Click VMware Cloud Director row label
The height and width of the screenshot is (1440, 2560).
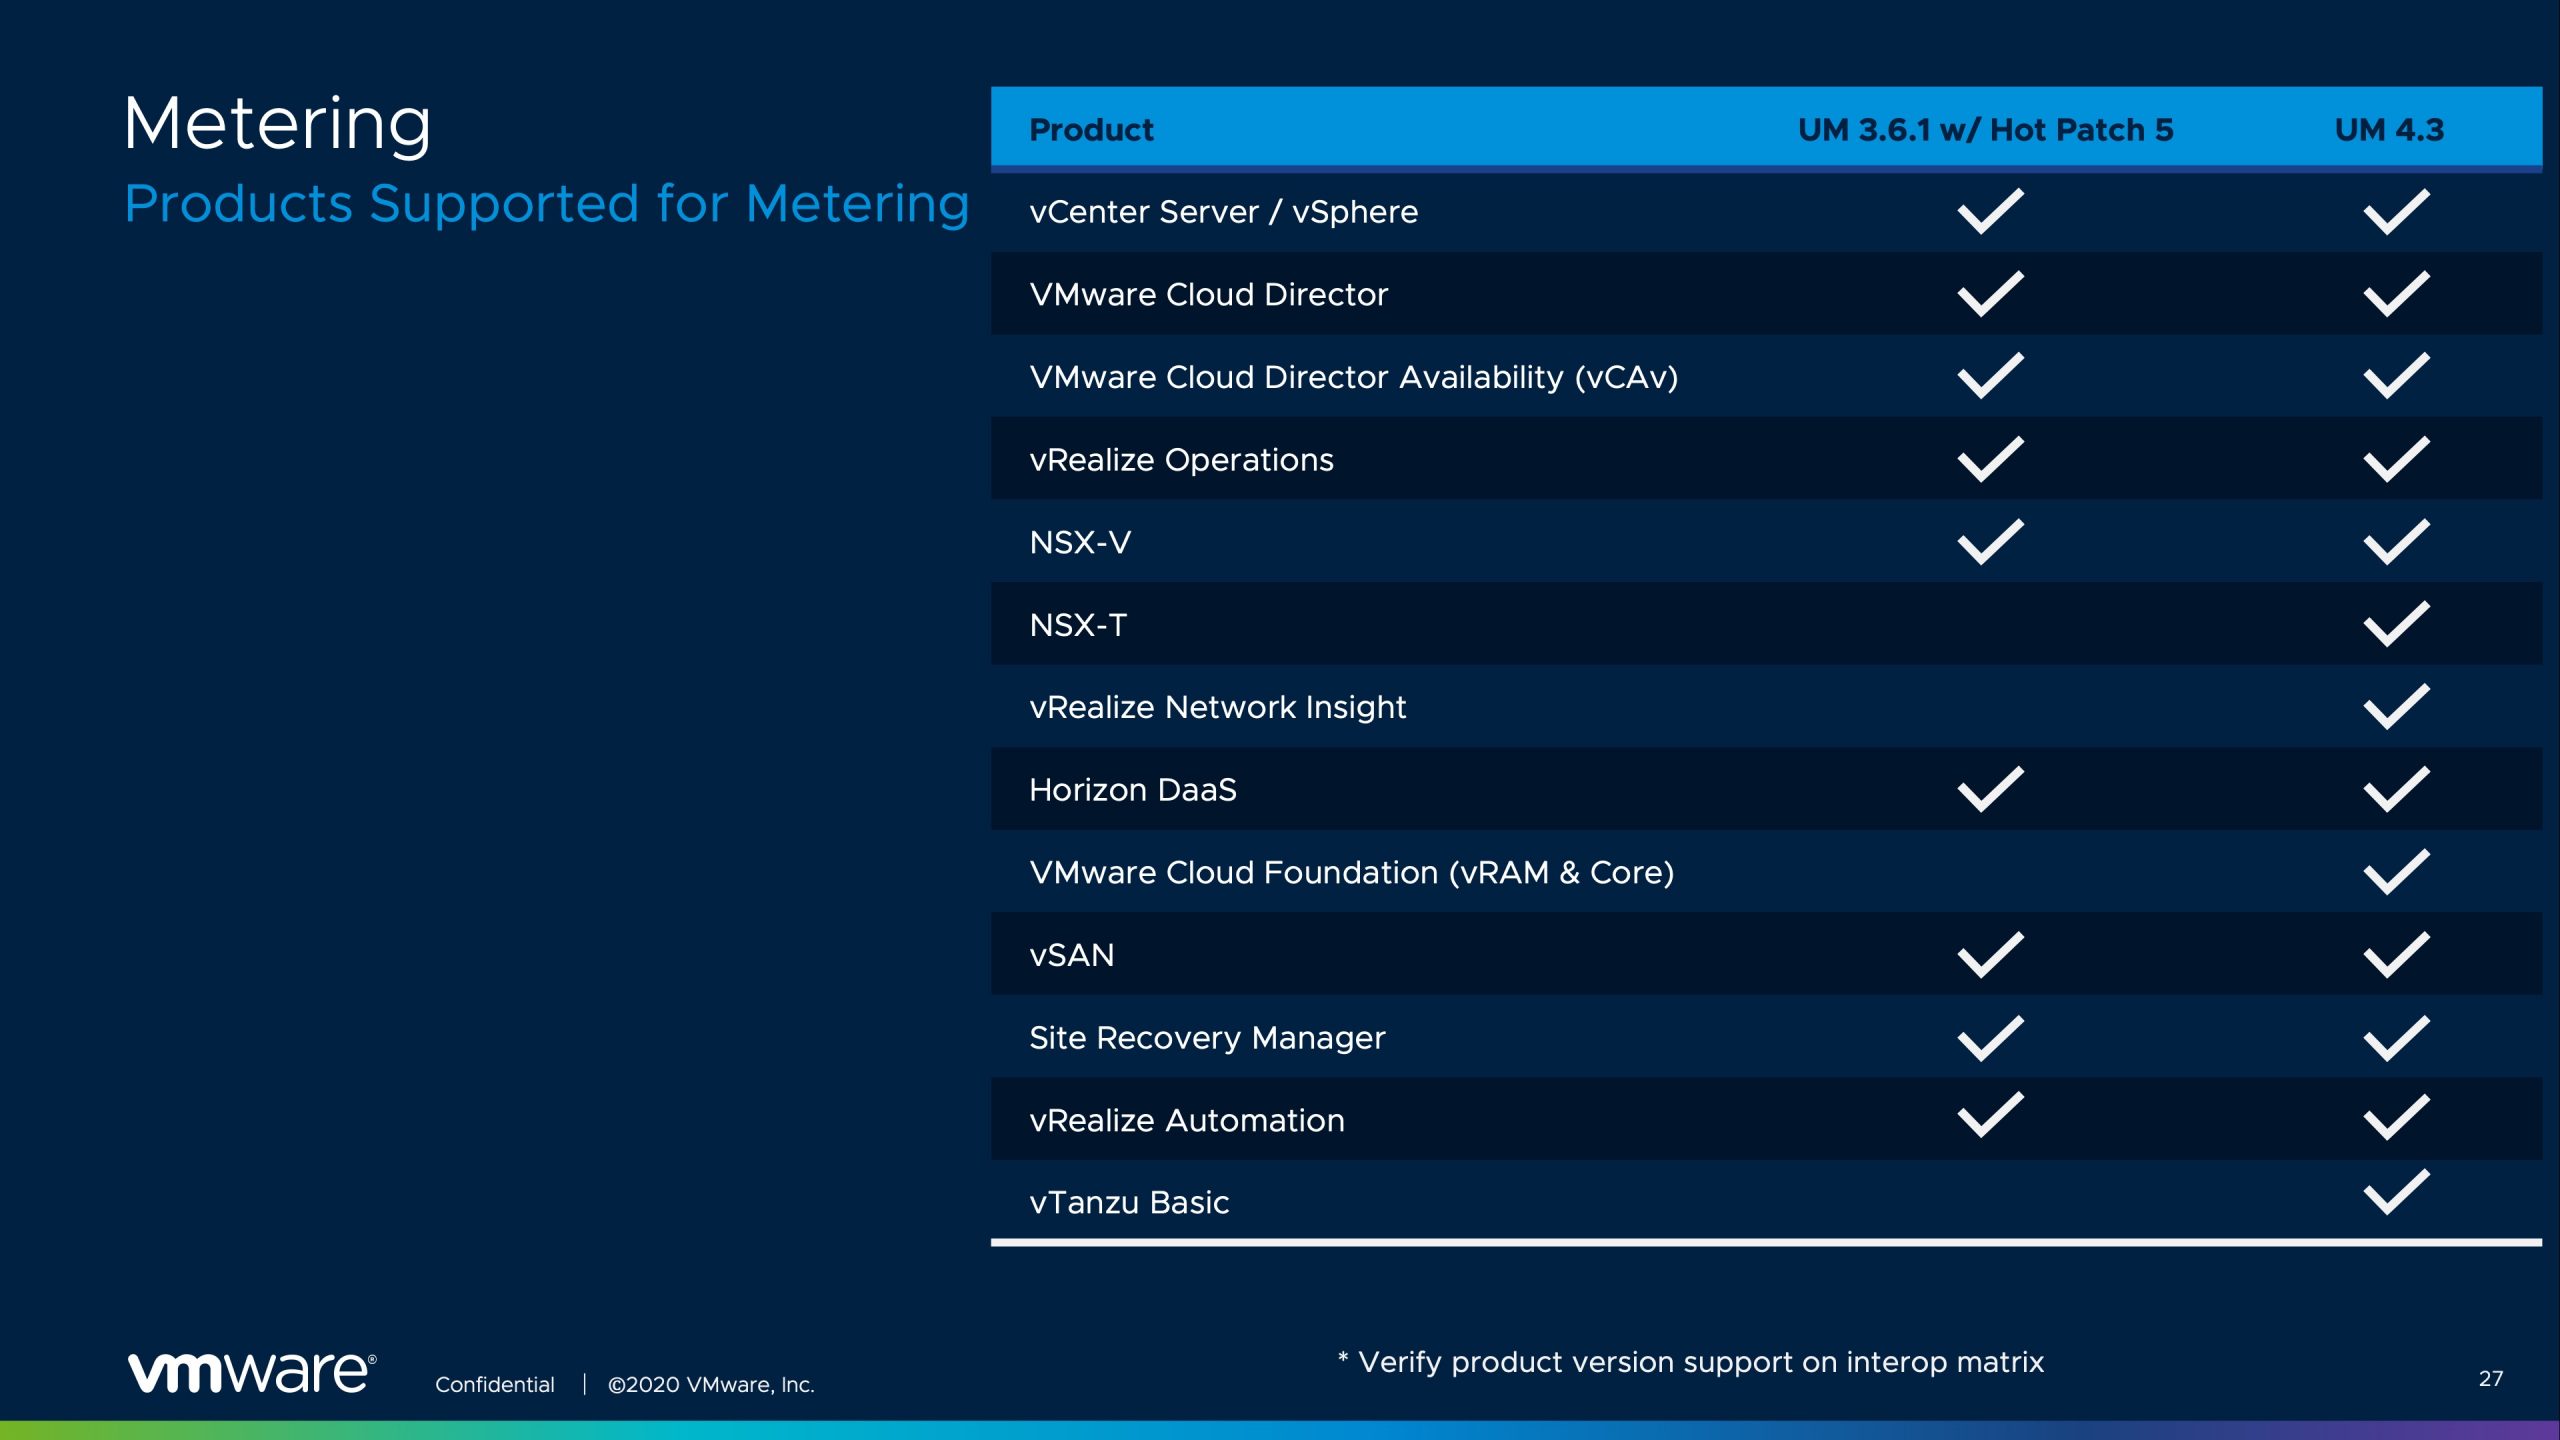click(1208, 294)
